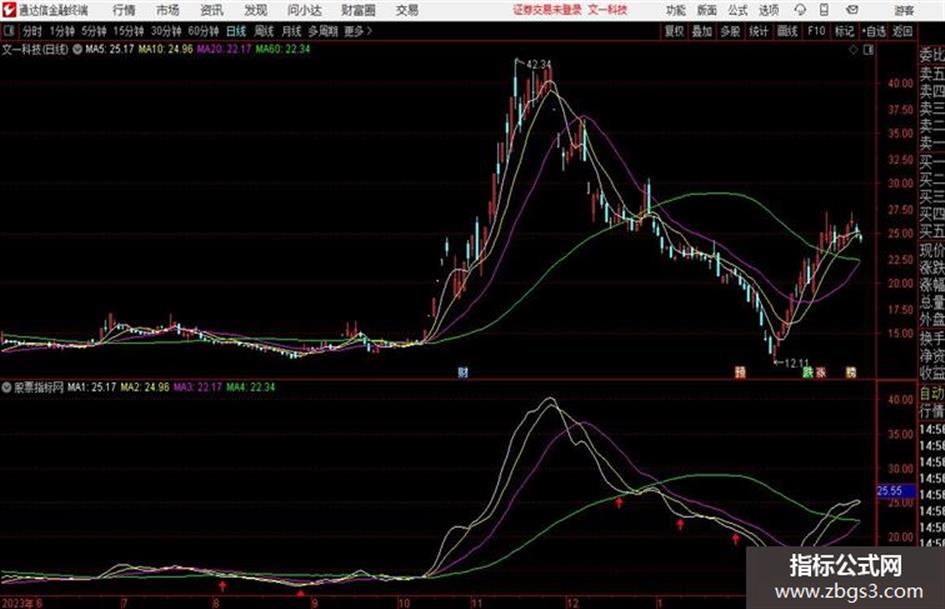Click the 文一科技(日线) chart title
Screen dimensions: 945x609
coord(35,49)
